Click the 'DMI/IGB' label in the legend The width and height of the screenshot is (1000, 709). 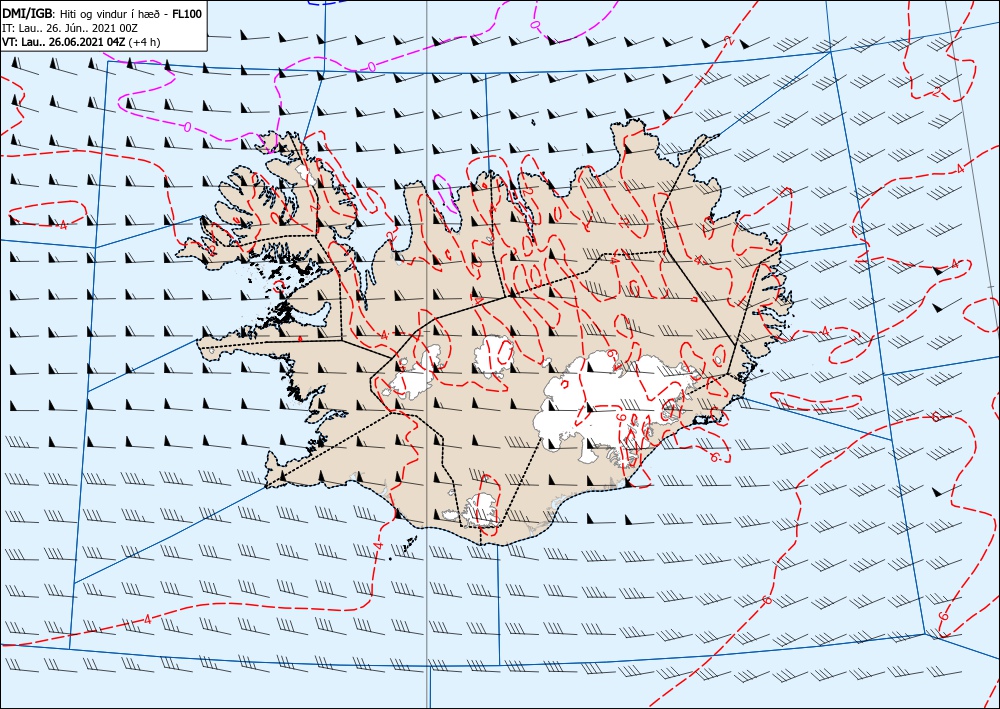(28, 13)
